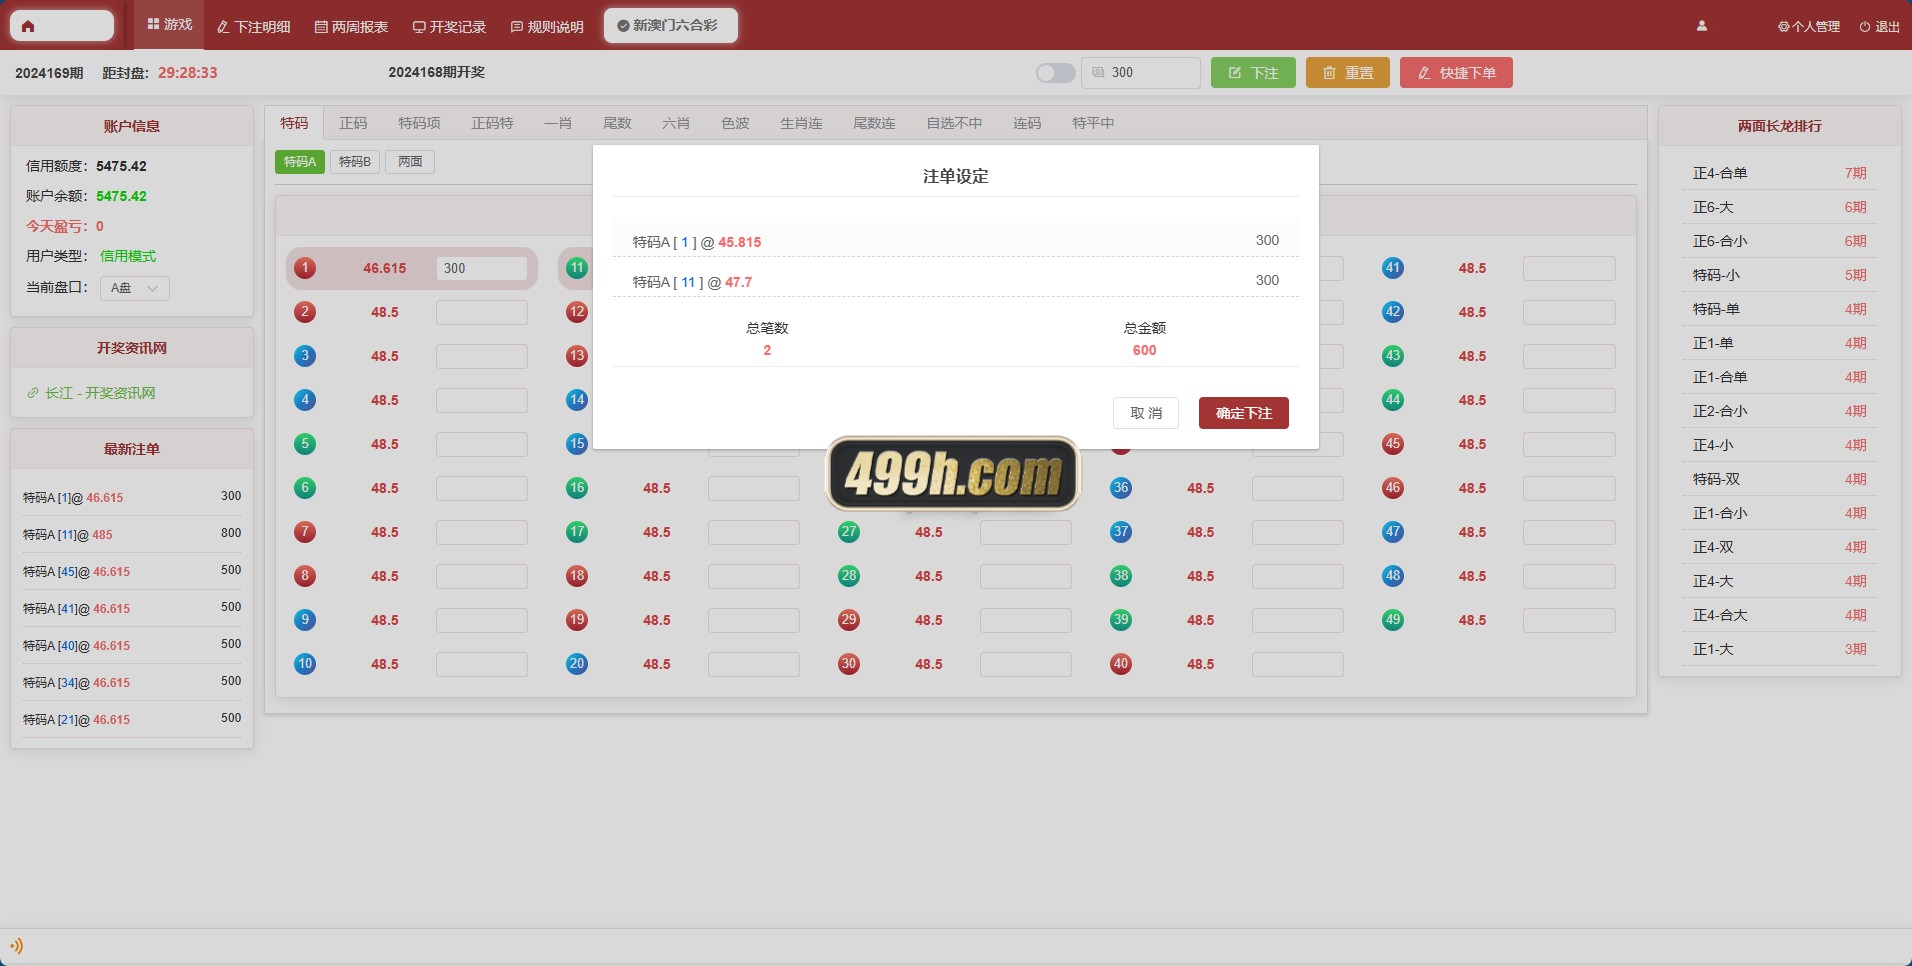Open the 开奖记录 menu
1912x966 pixels.
point(449,26)
